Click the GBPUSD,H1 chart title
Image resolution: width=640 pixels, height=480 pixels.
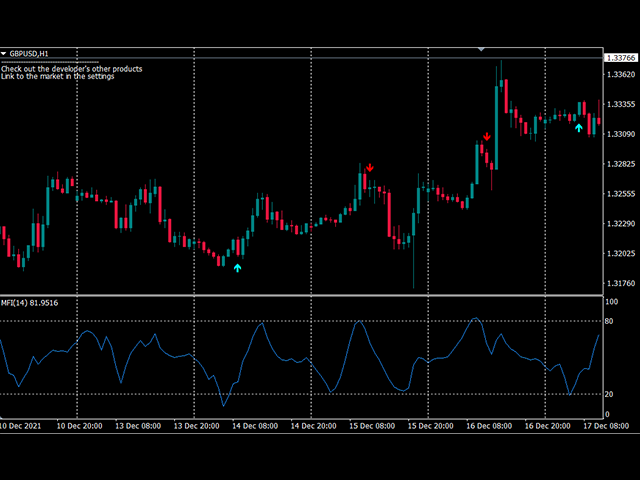30,53
